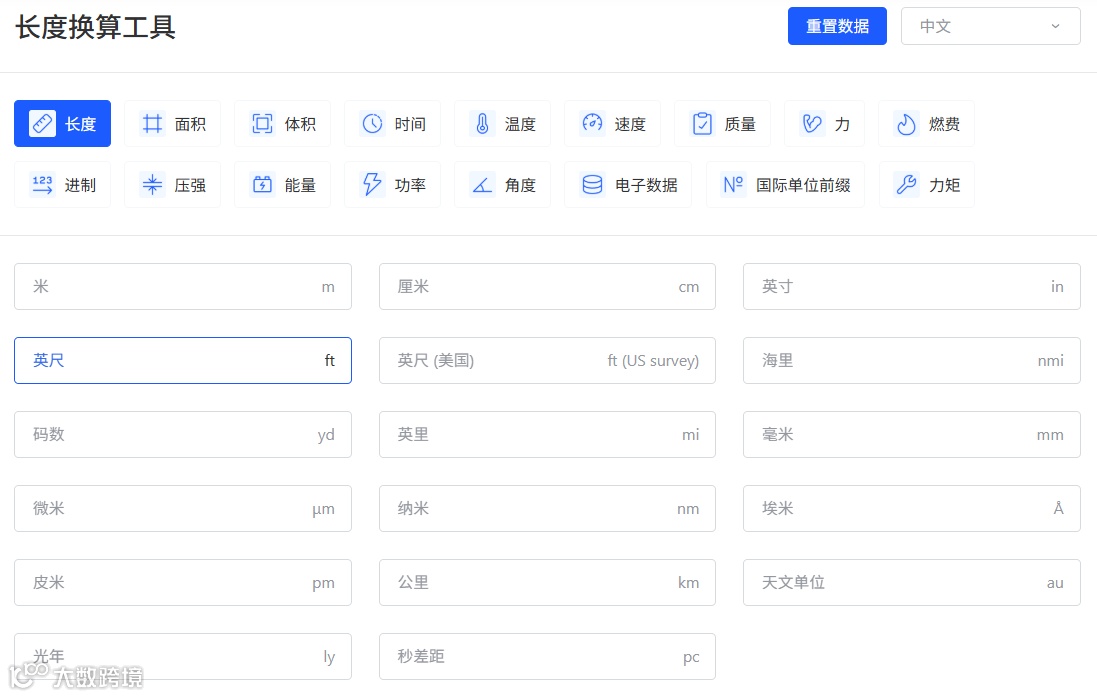
Task: Switch to the 面积 tab label
Action: point(190,125)
